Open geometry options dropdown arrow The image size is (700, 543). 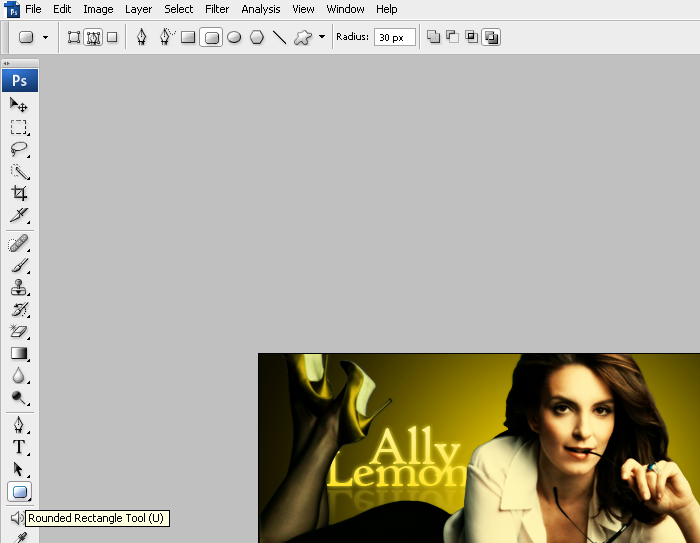pyautogui.click(x=322, y=37)
